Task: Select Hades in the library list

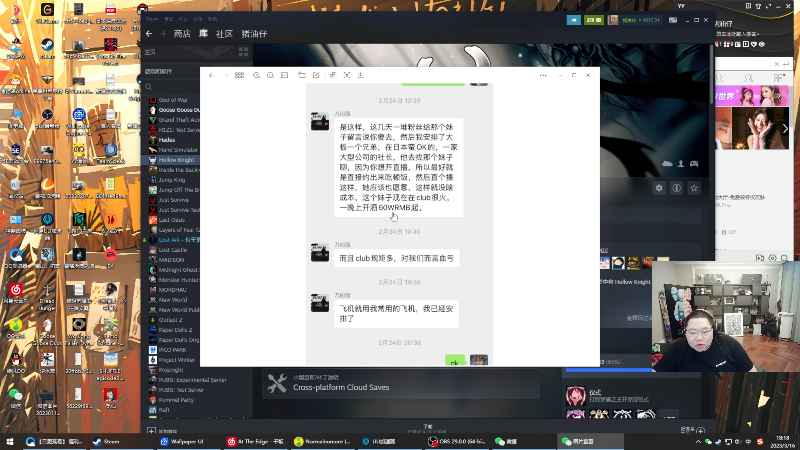Action: pyautogui.click(x=167, y=140)
